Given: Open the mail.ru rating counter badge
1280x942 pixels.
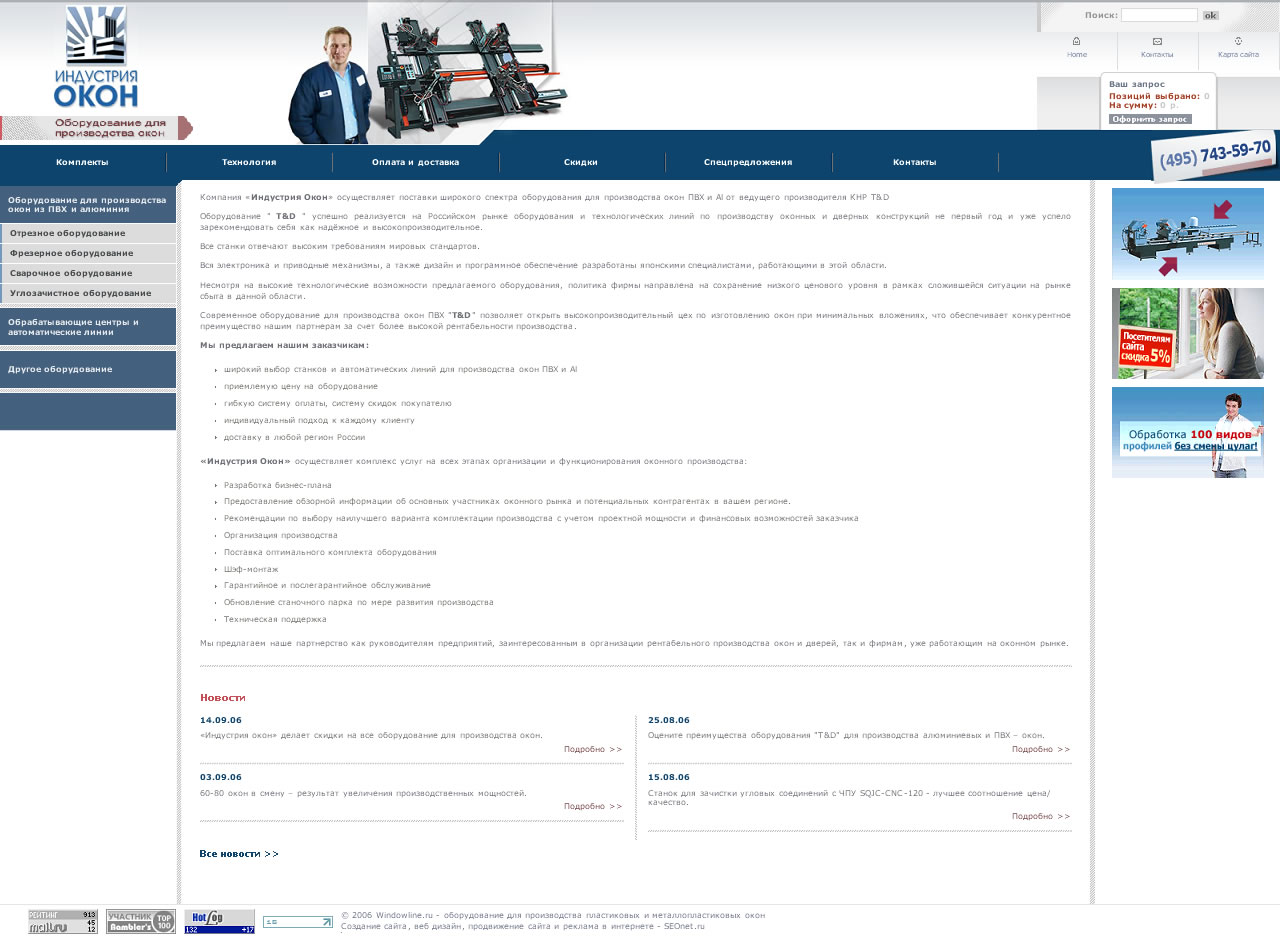Looking at the screenshot, I should pos(63,922).
